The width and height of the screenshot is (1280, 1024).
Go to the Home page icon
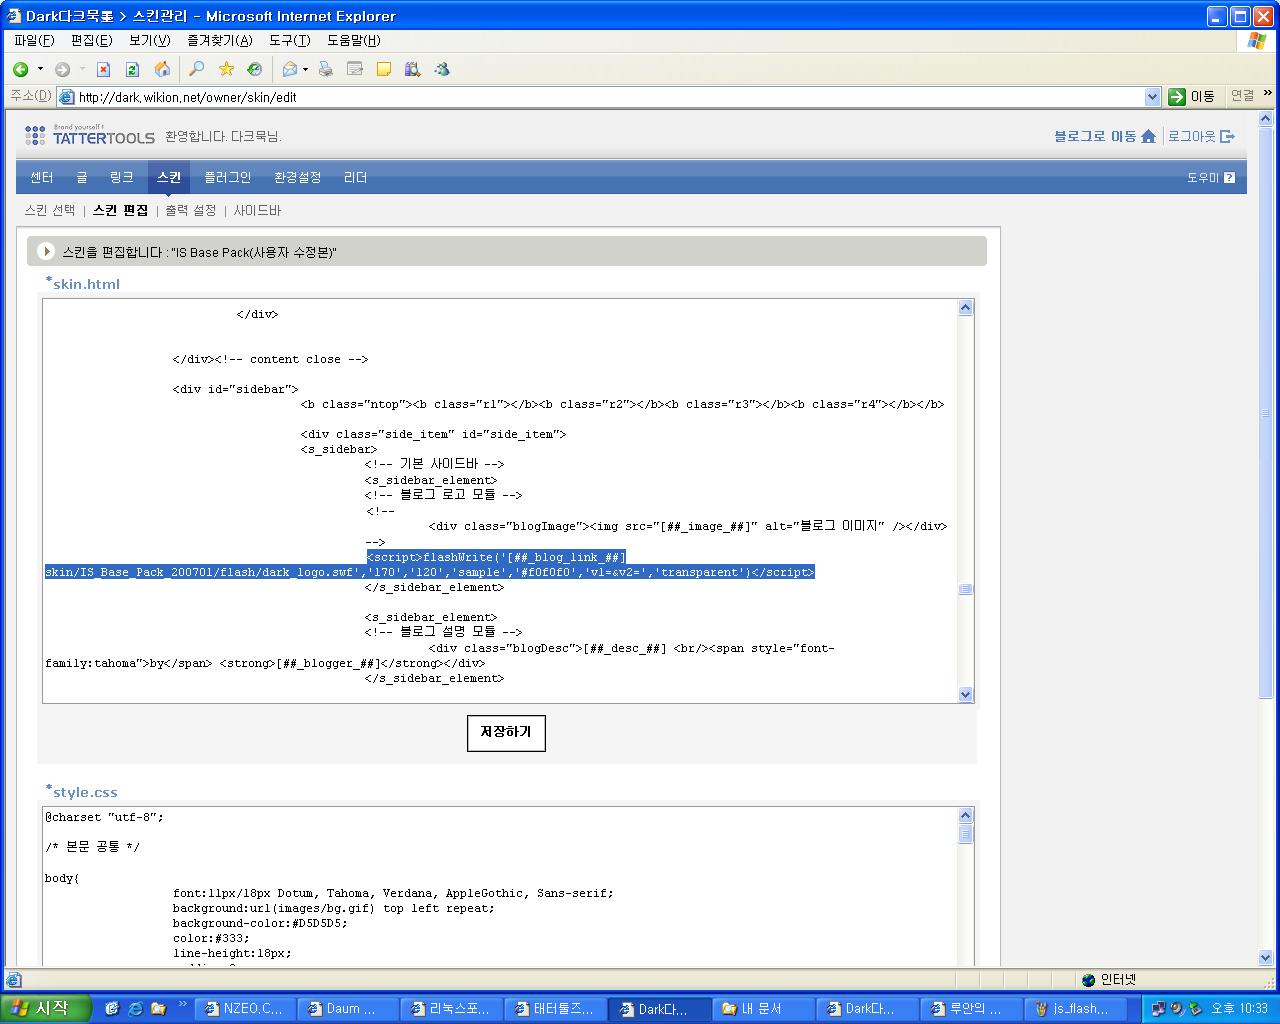(162, 69)
